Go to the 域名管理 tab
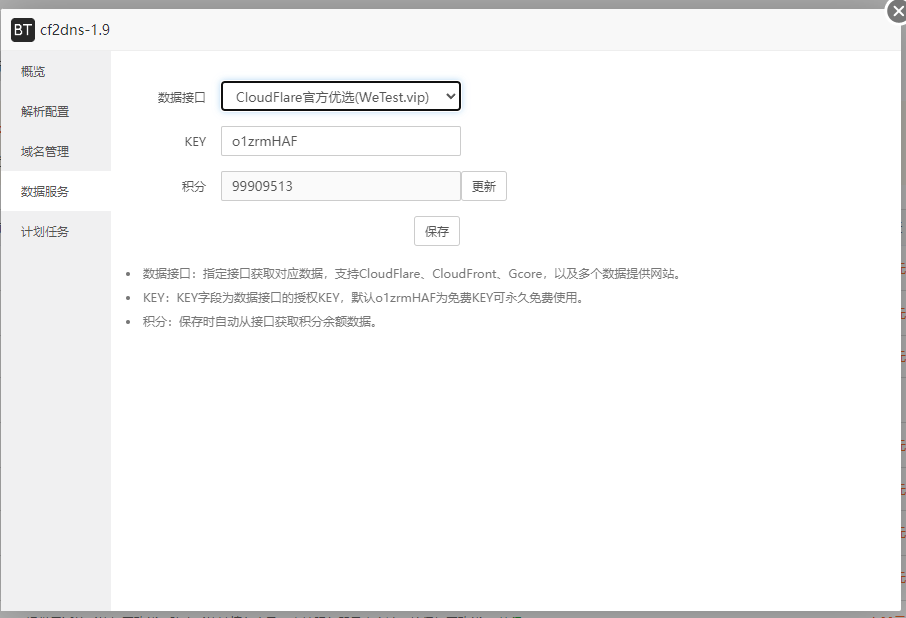 point(56,151)
